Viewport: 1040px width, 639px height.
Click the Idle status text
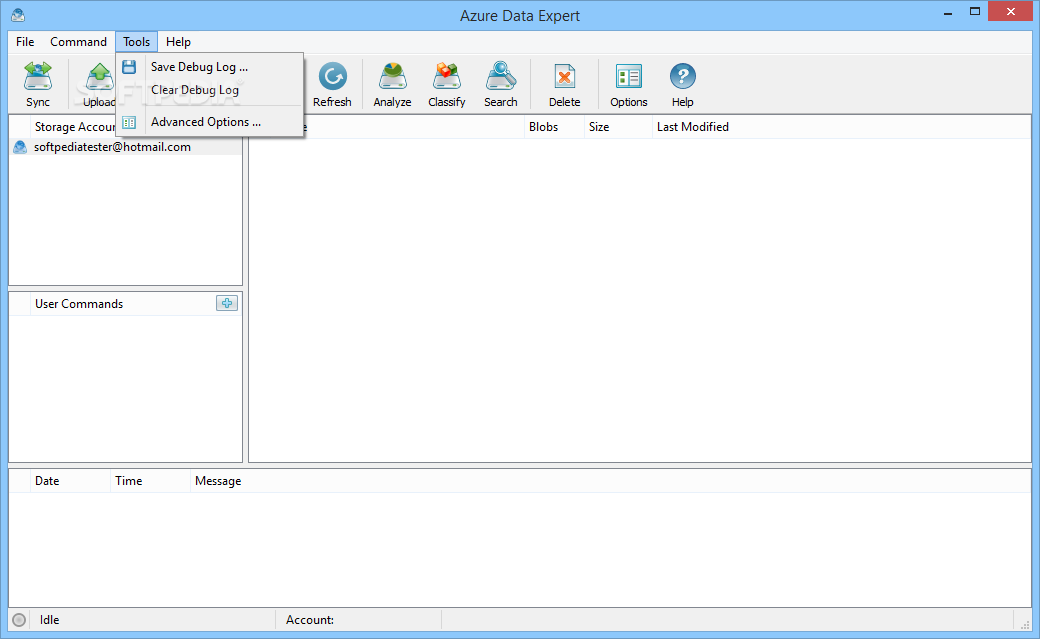pos(50,620)
